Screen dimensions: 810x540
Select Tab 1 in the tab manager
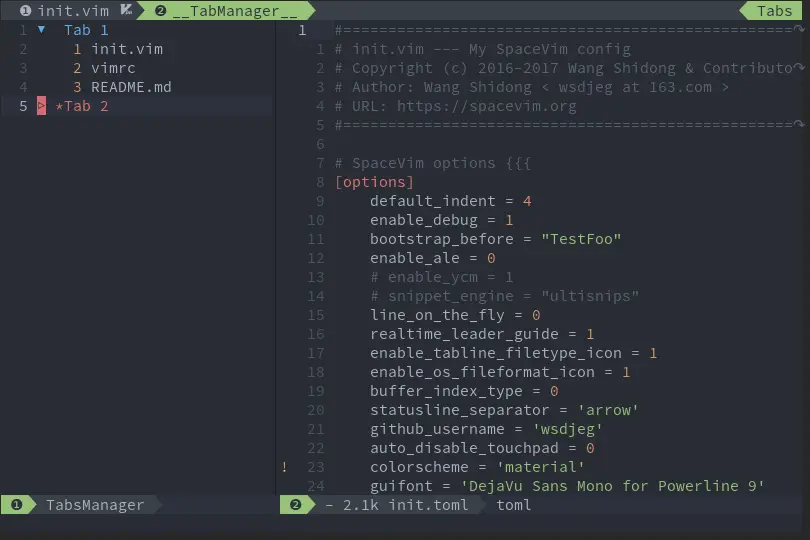pyautogui.click(x=86, y=30)
